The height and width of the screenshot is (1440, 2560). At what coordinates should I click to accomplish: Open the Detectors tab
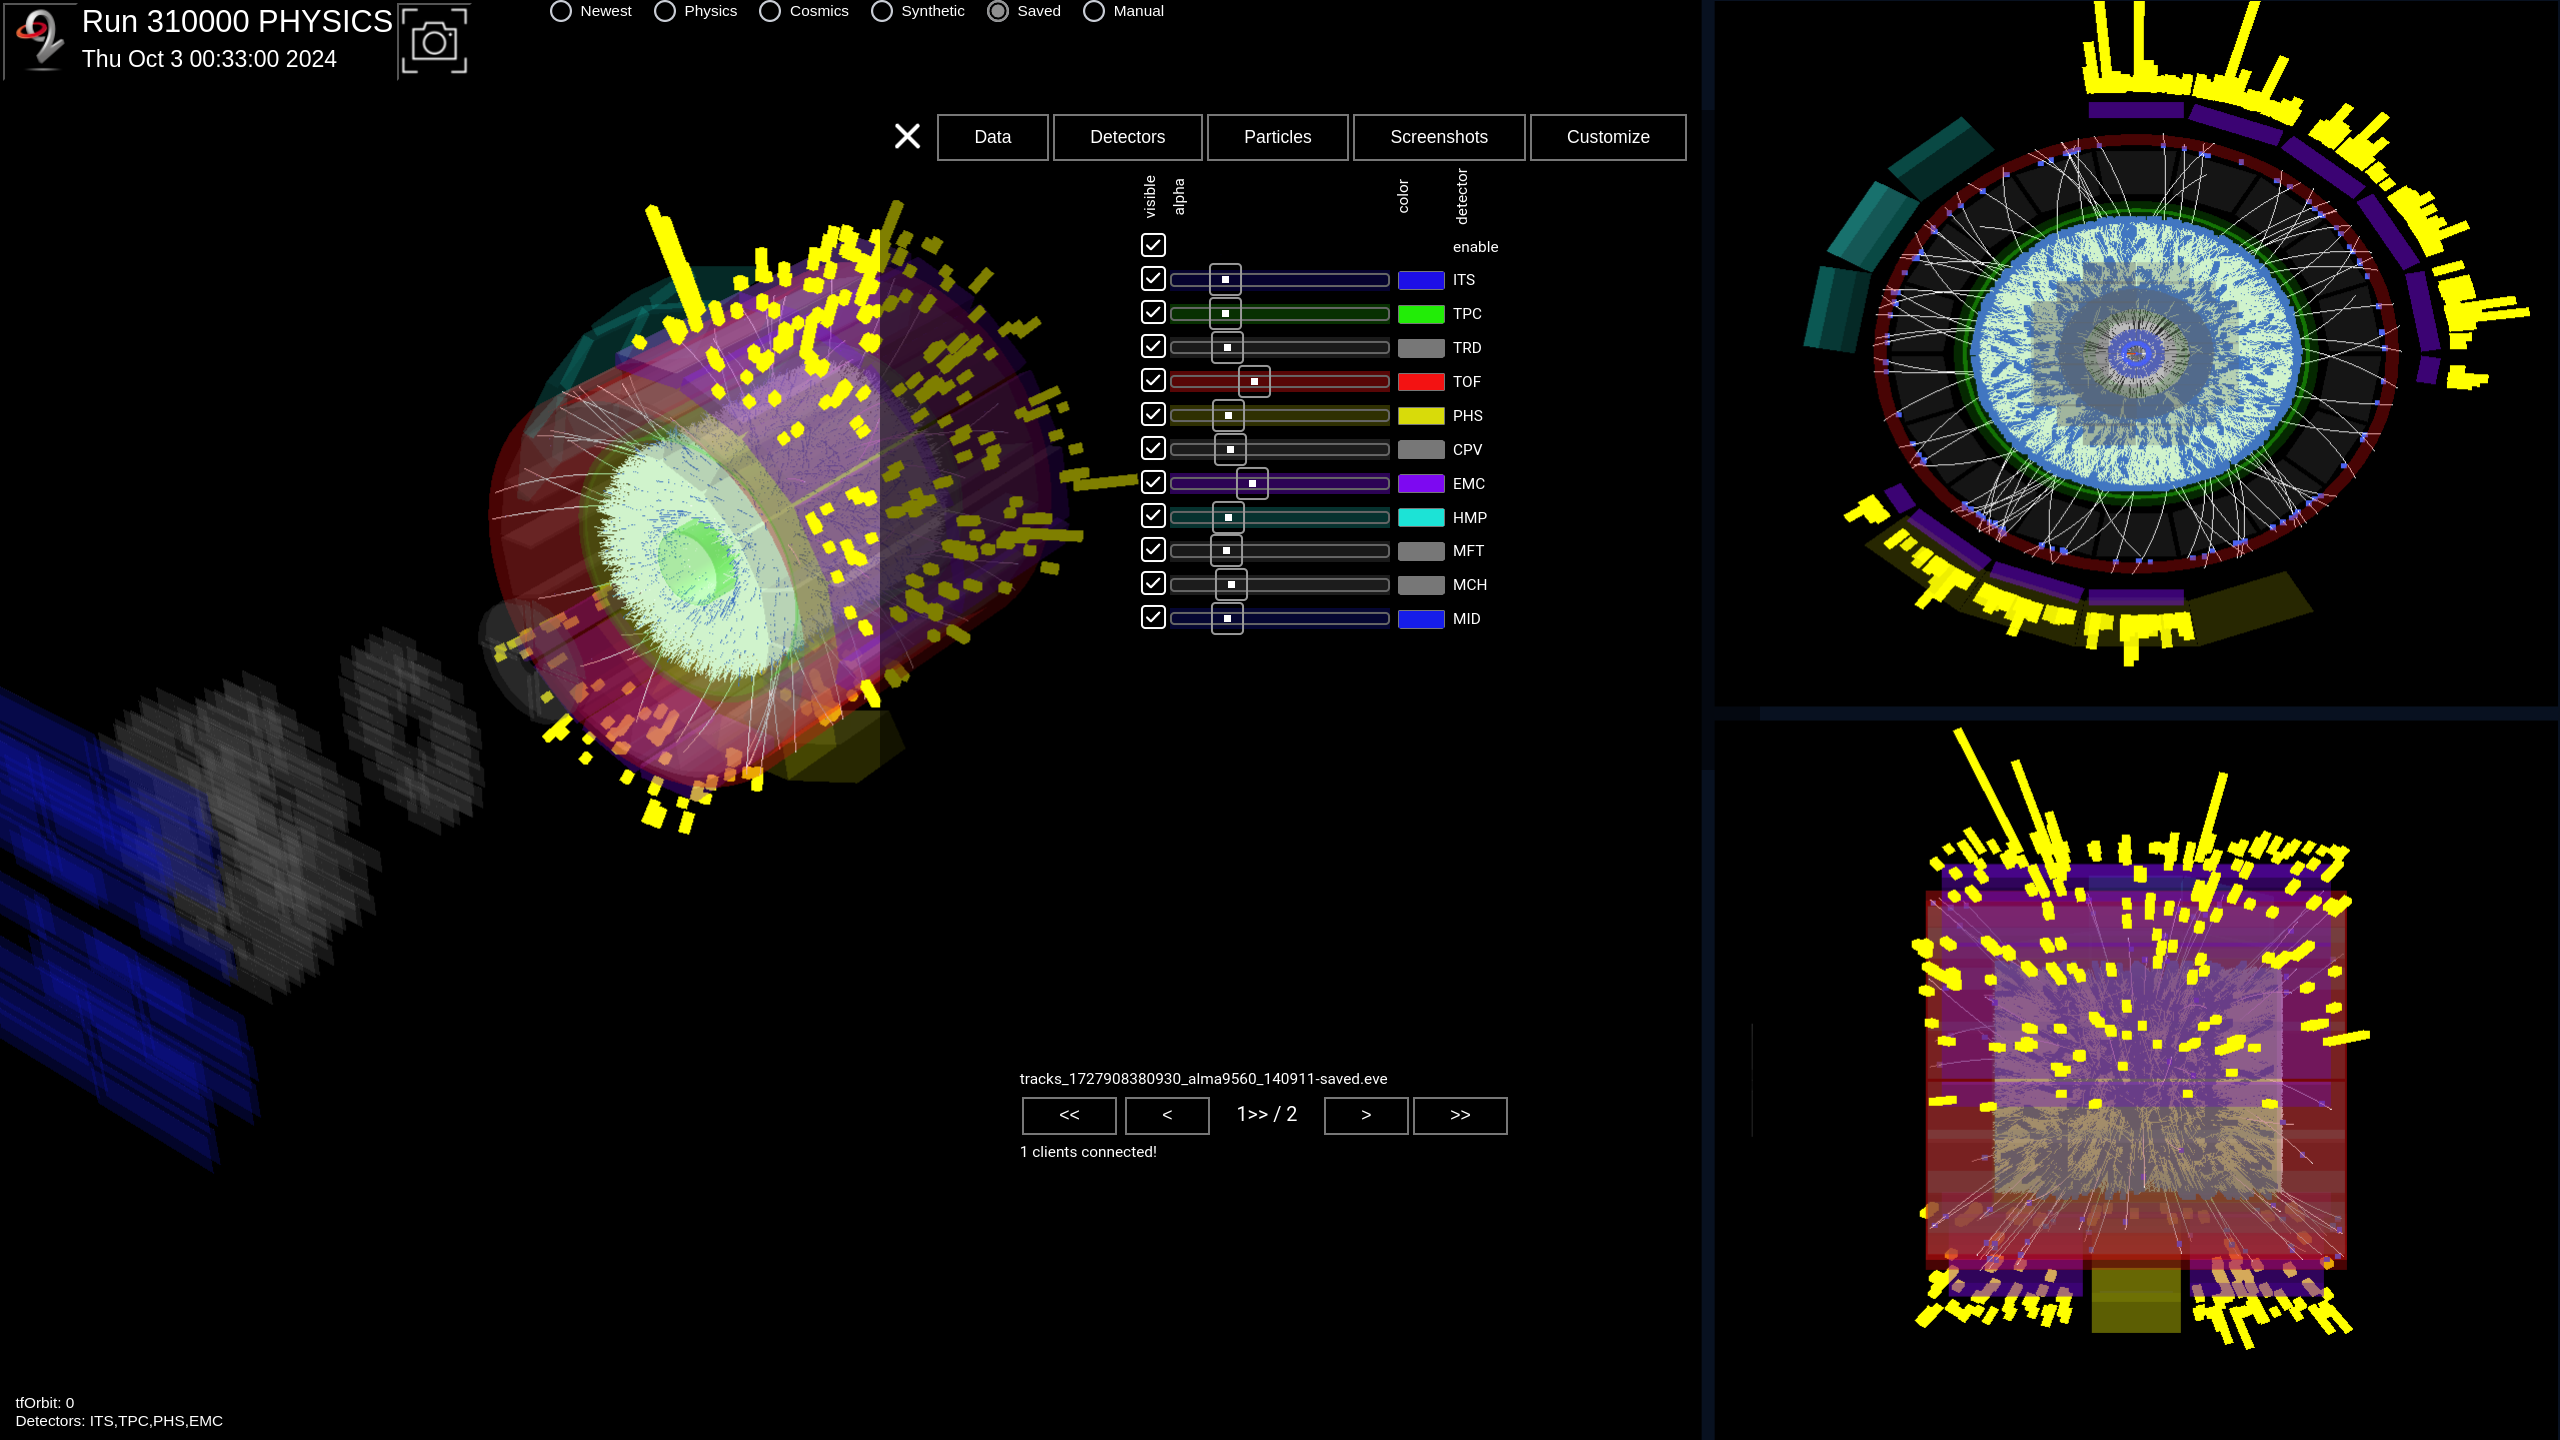(x=1127, y=137)
